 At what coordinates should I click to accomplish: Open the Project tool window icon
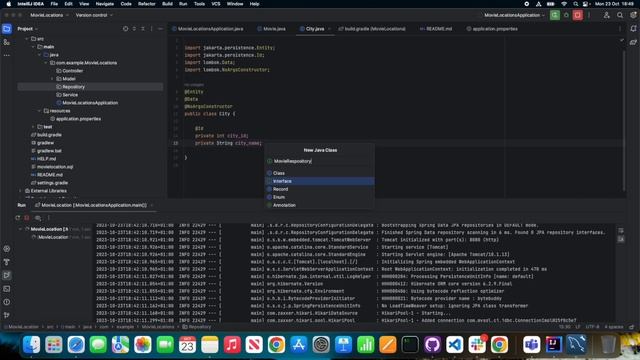tap(7, 29)
